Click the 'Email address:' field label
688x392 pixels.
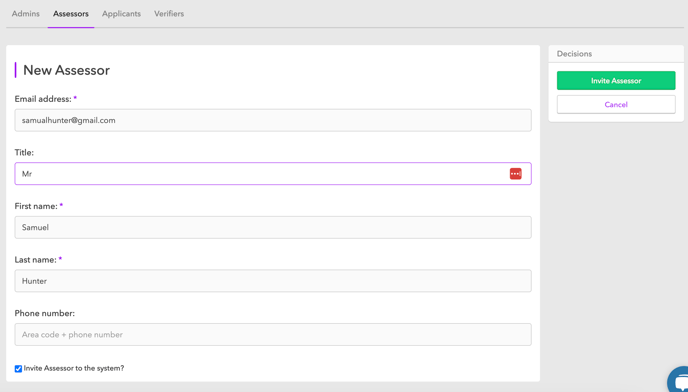coord(43,99)
